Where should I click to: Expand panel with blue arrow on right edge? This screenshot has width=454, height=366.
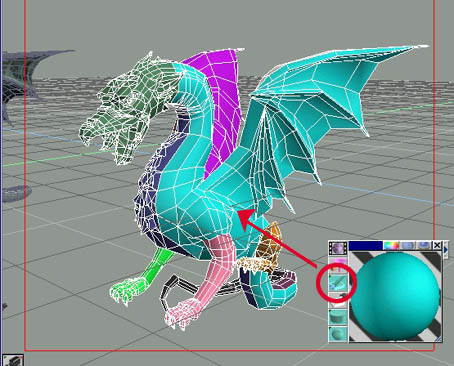[x=445, y=248]
